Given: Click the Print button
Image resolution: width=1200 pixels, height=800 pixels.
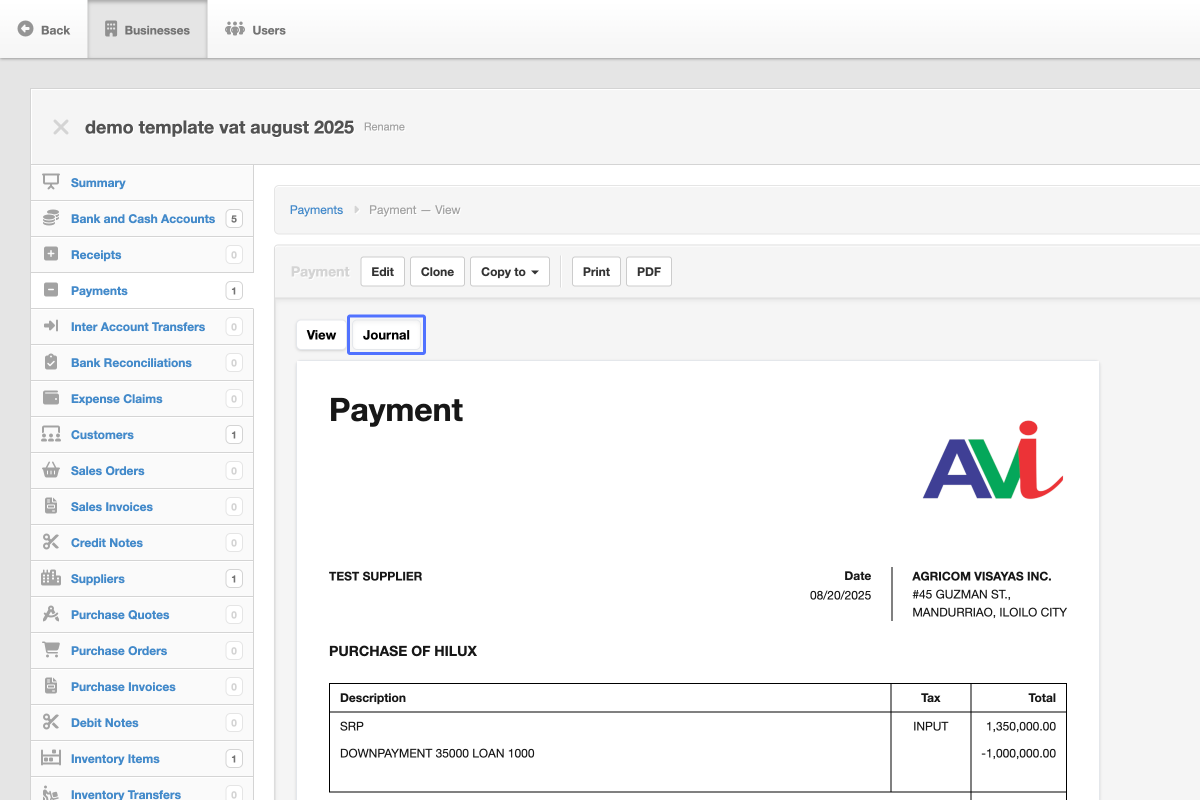Looking at the screenshot, I should pyautogui.click(x=596, y=272).
